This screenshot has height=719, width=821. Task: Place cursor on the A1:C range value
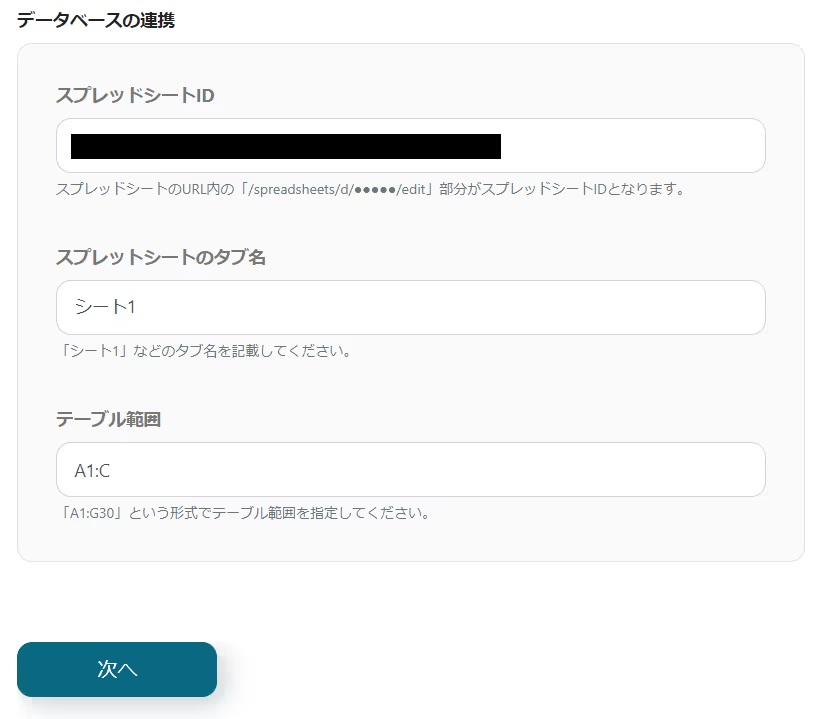[x=92, y=471]
